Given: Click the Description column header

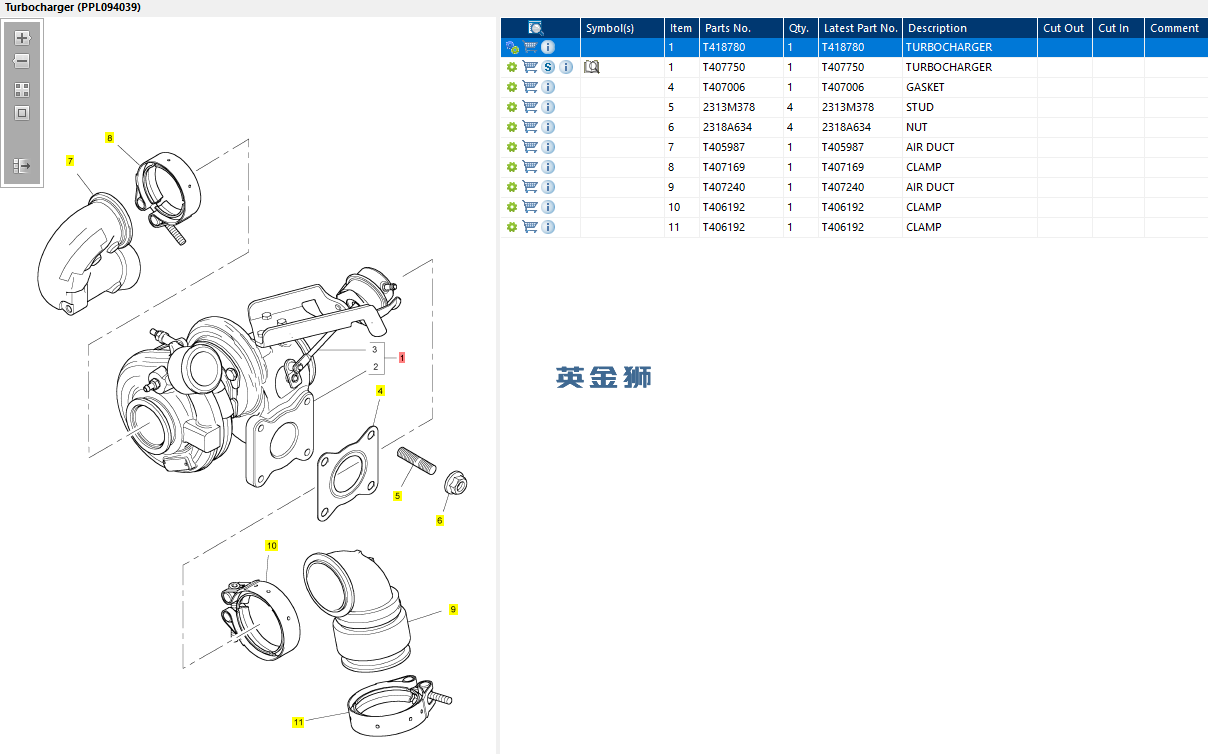Looking at the screenshot, I should [x=936, y=28].
